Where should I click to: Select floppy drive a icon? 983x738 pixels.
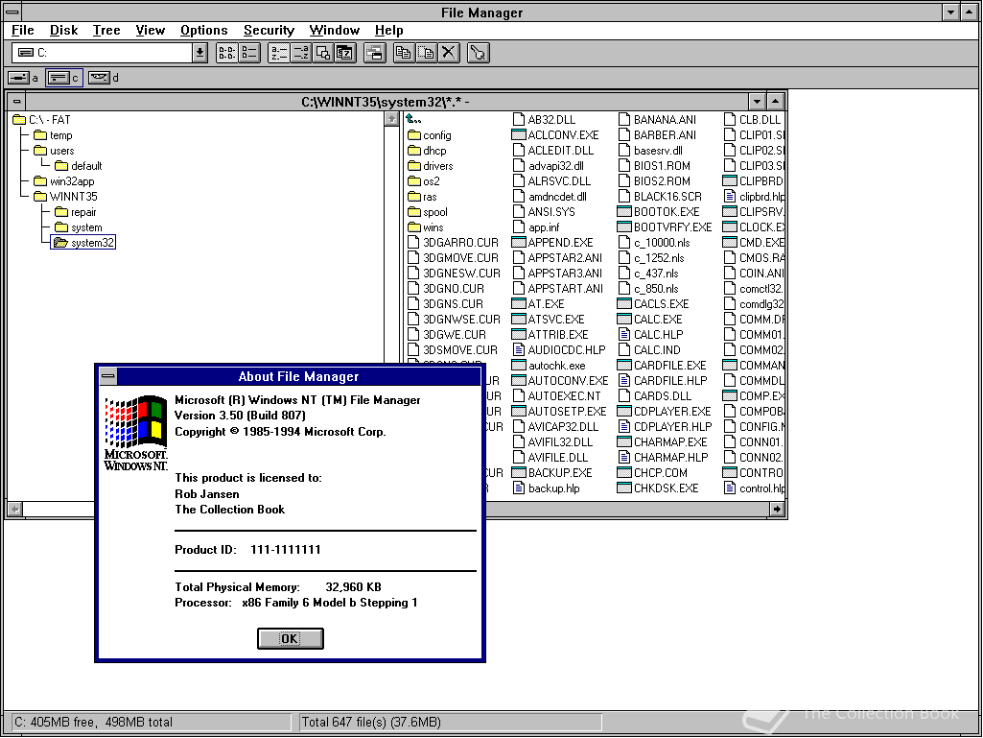tap(23, 78)
